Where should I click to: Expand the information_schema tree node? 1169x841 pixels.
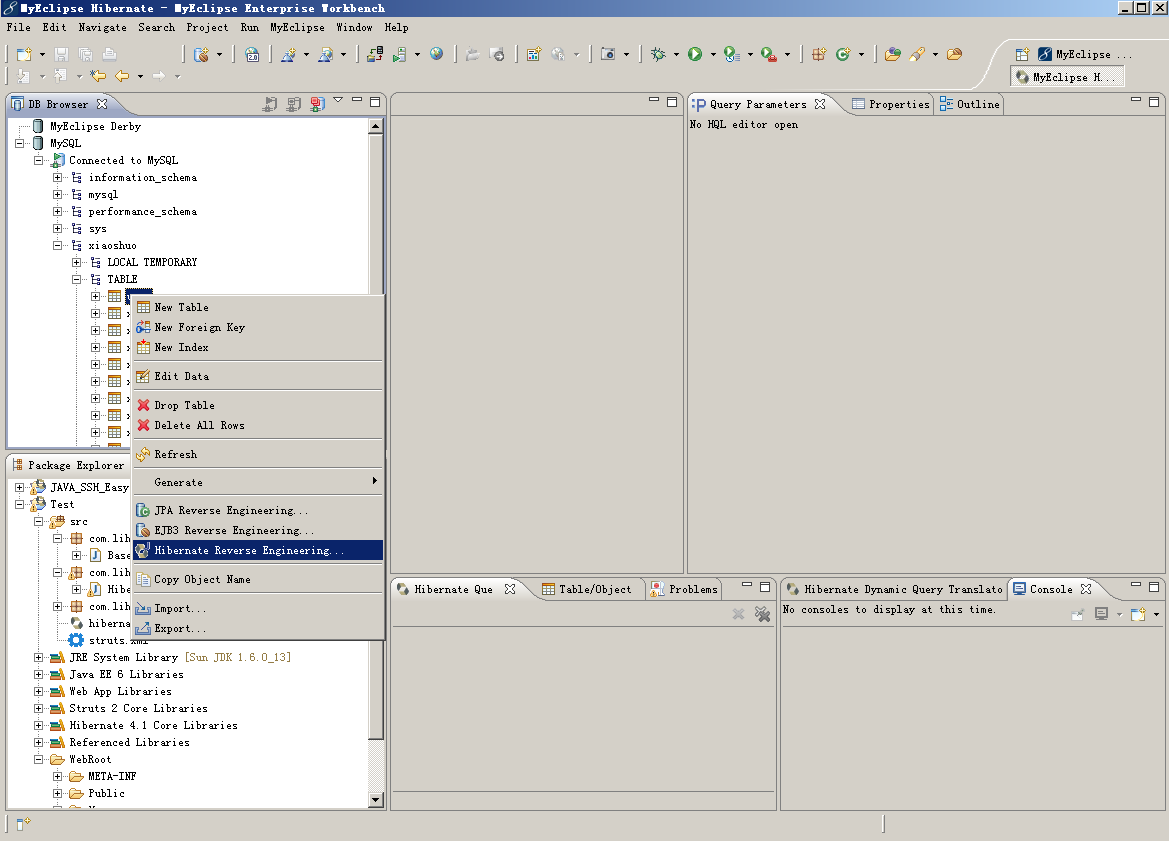tap(58, 177)
